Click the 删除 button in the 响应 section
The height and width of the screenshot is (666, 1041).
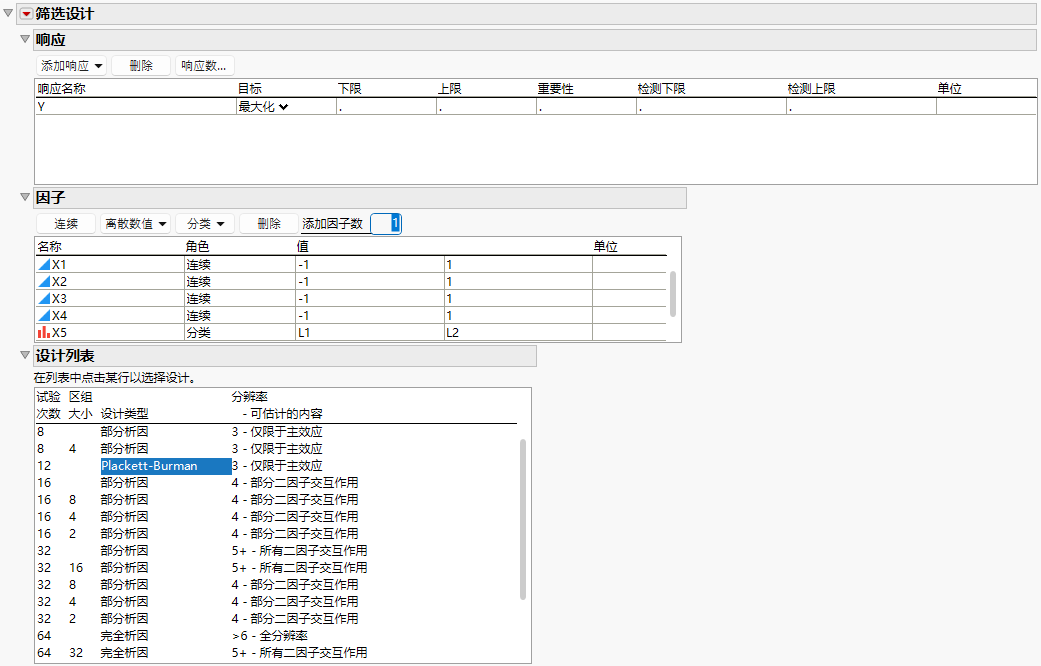pos(141,66)
